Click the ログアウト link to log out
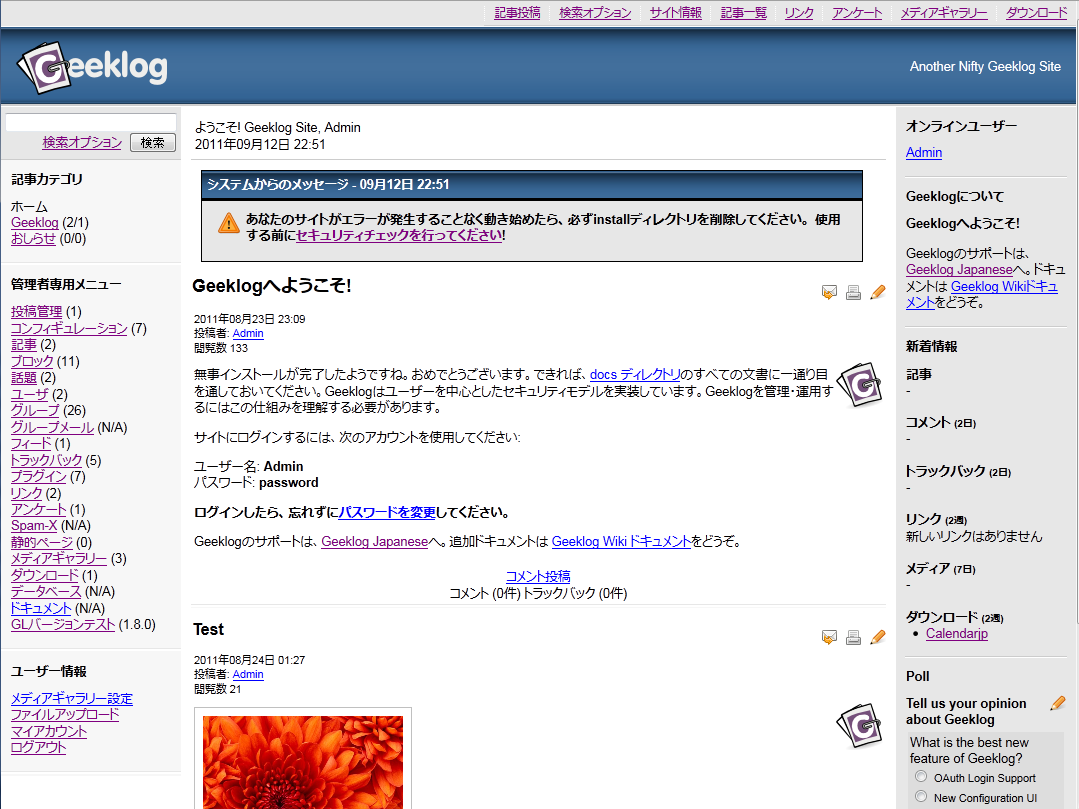 tap(38, 747)
